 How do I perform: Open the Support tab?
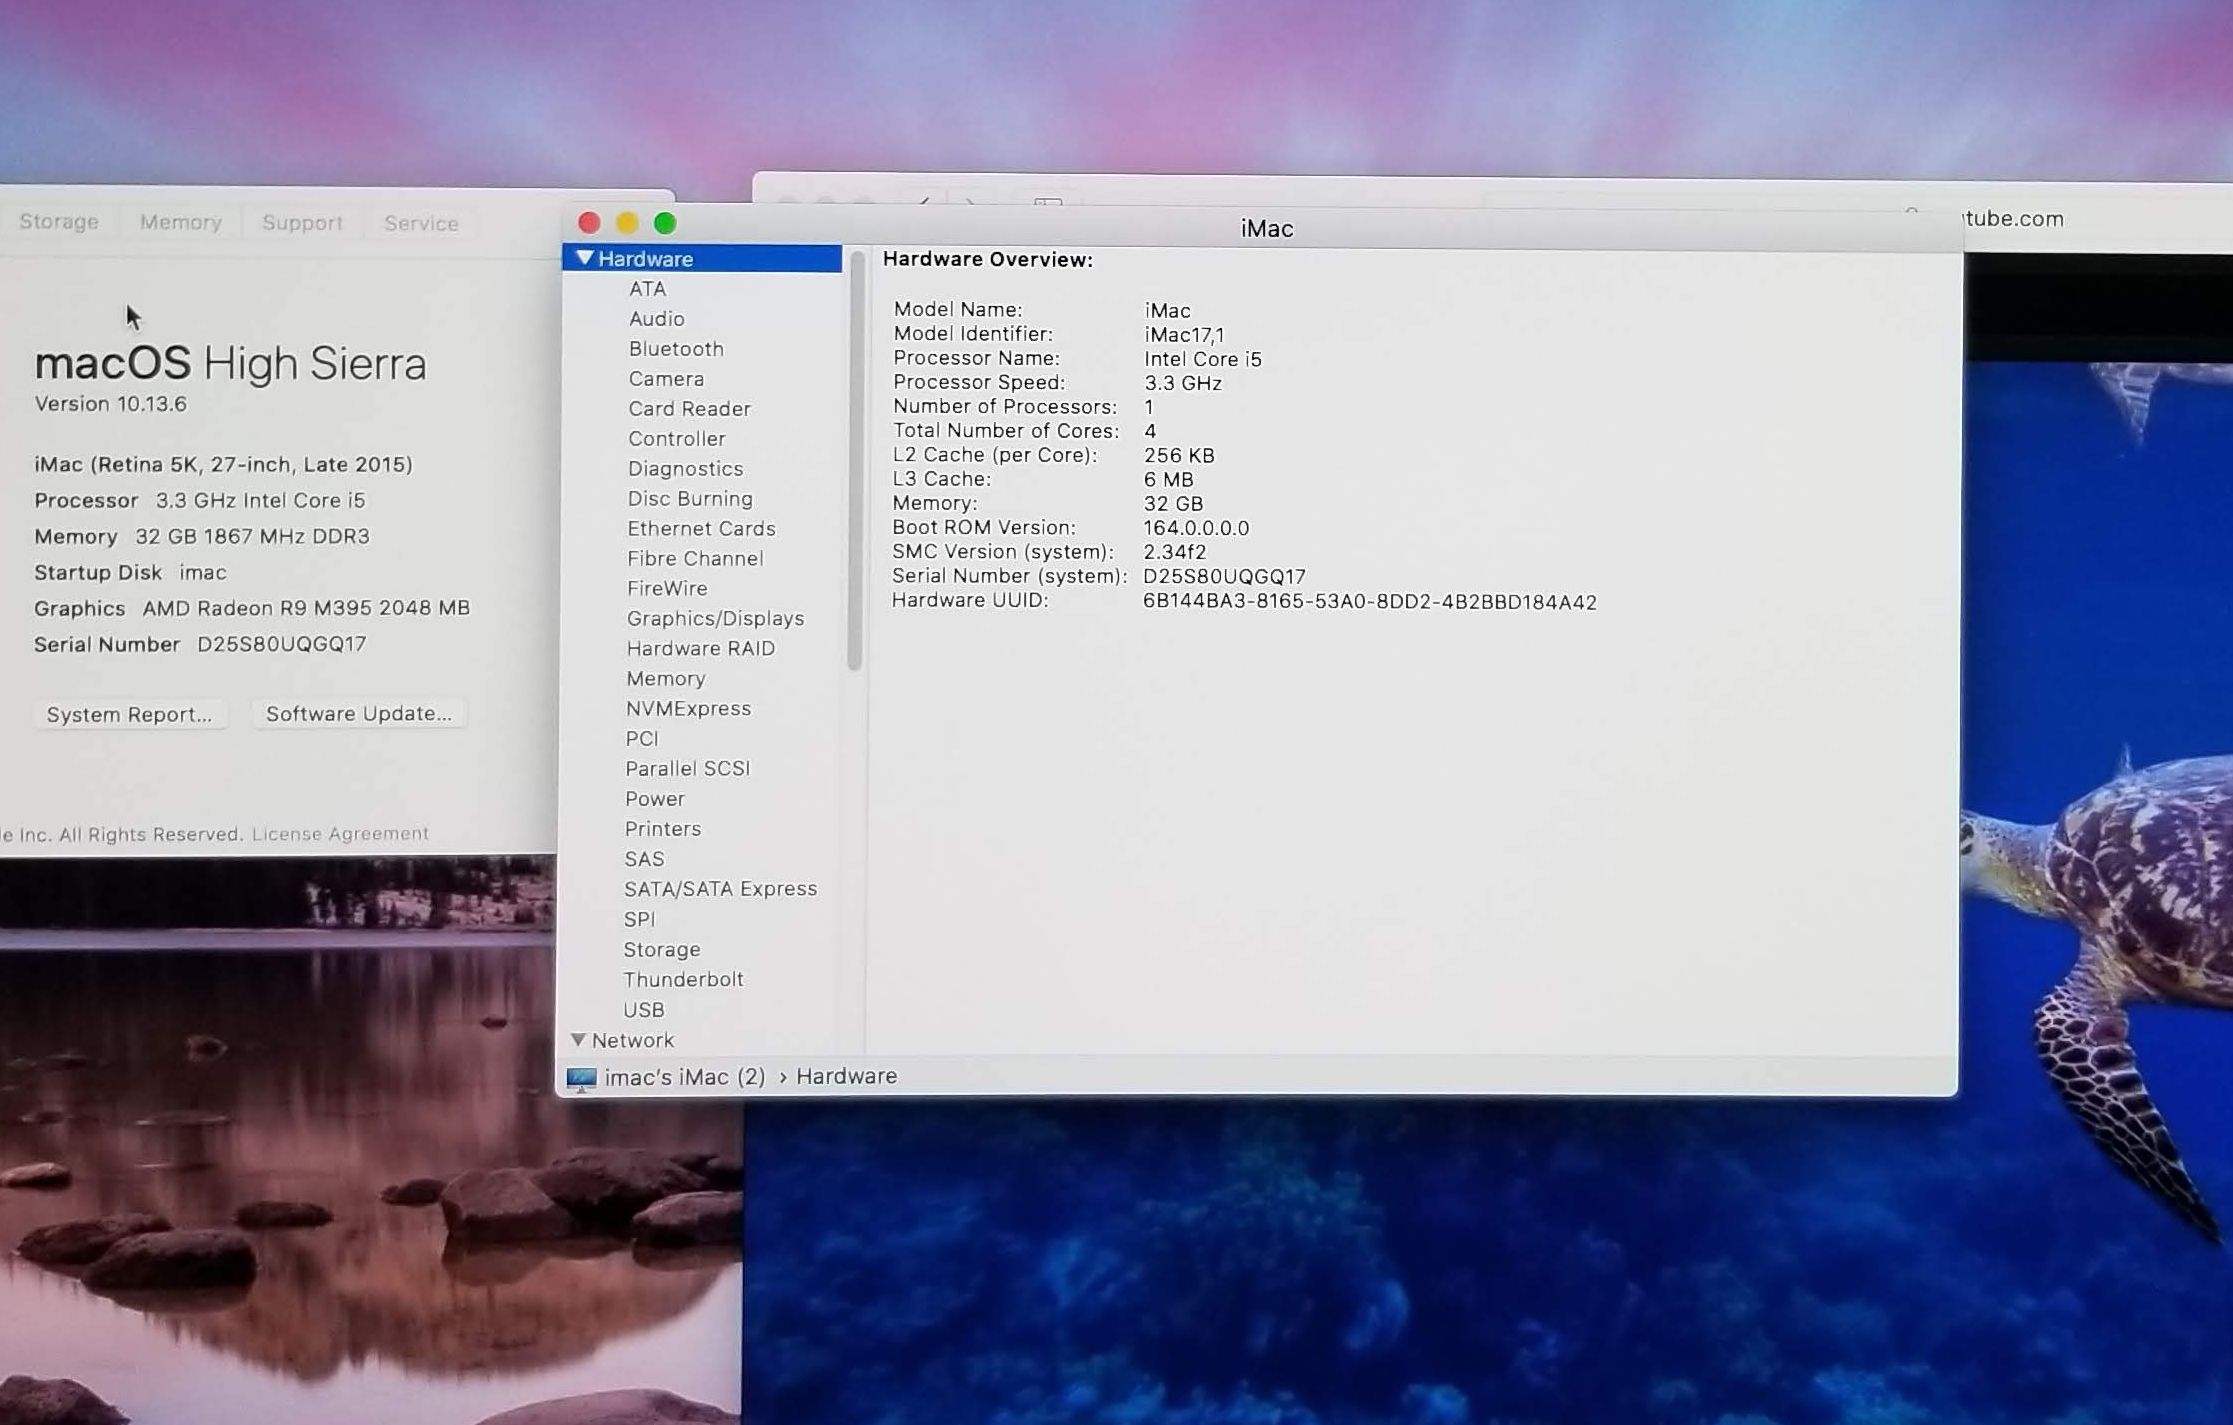[x=302, y=223]
